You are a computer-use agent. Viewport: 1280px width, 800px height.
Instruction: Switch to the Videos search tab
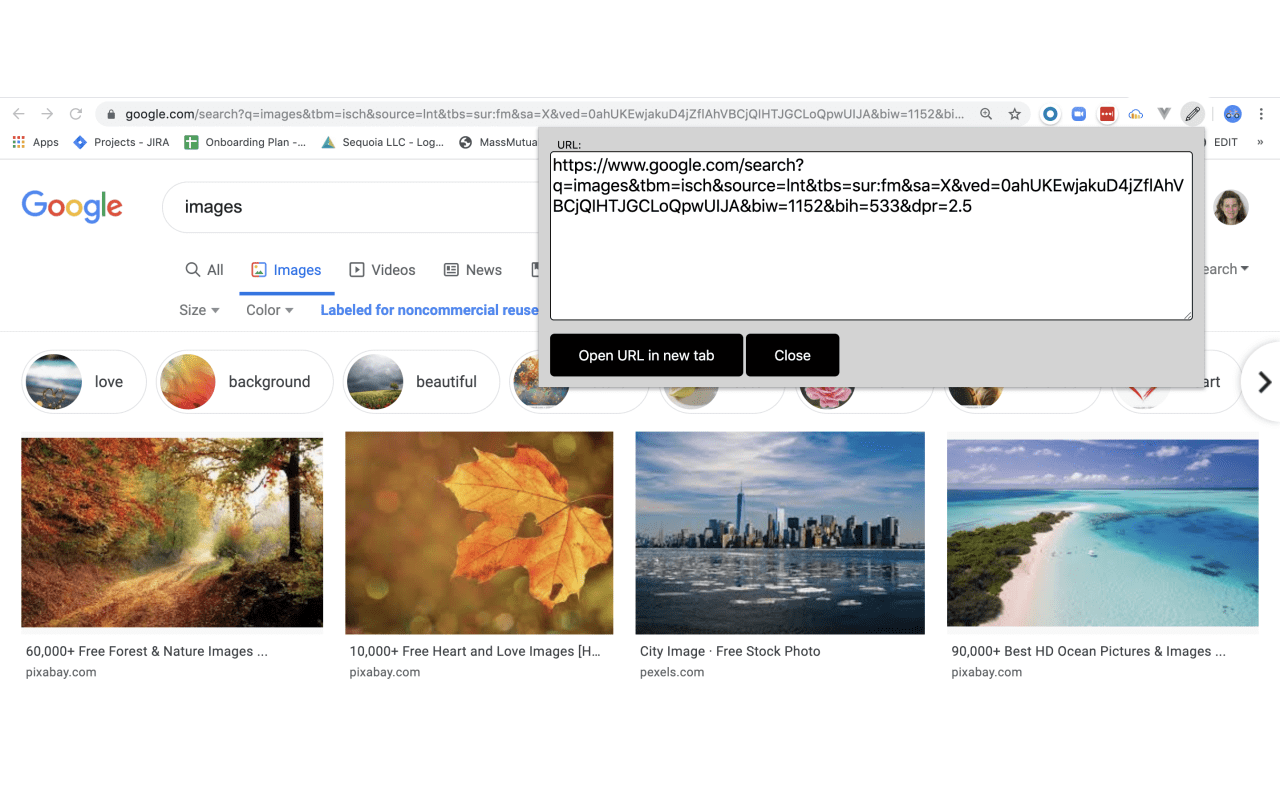(383, 269)
